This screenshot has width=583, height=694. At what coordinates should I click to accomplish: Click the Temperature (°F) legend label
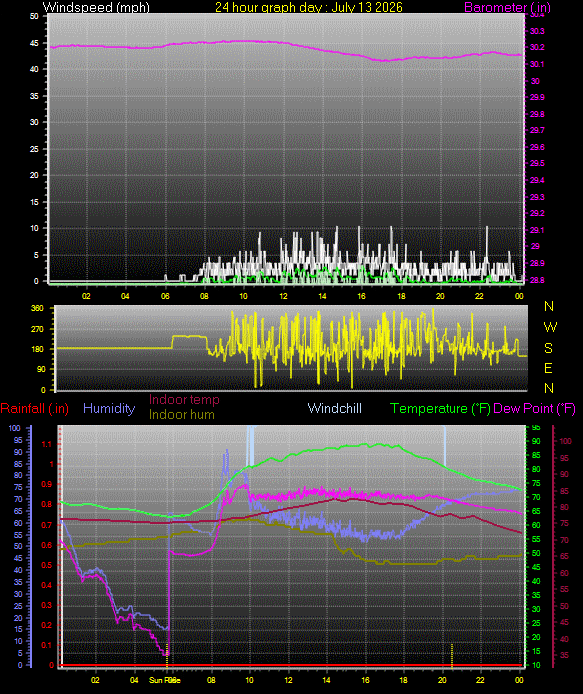tap(440, 408)
